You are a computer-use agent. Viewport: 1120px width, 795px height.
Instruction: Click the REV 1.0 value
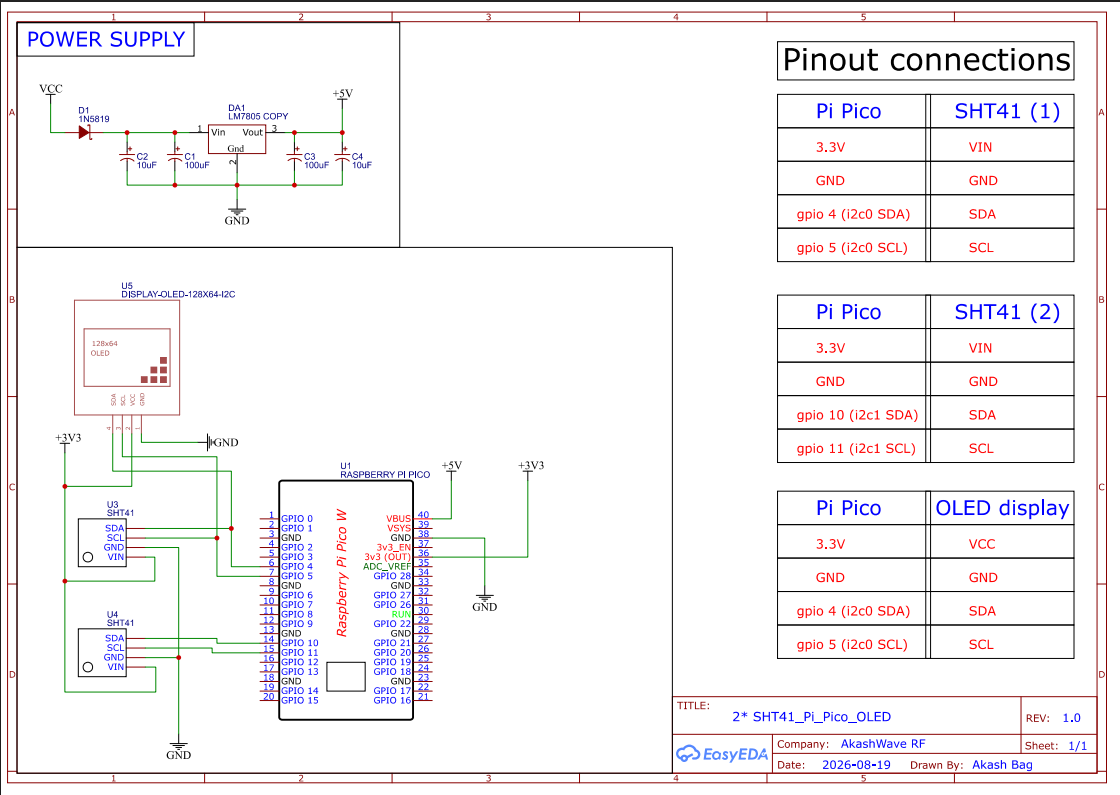coord(1071,718)
